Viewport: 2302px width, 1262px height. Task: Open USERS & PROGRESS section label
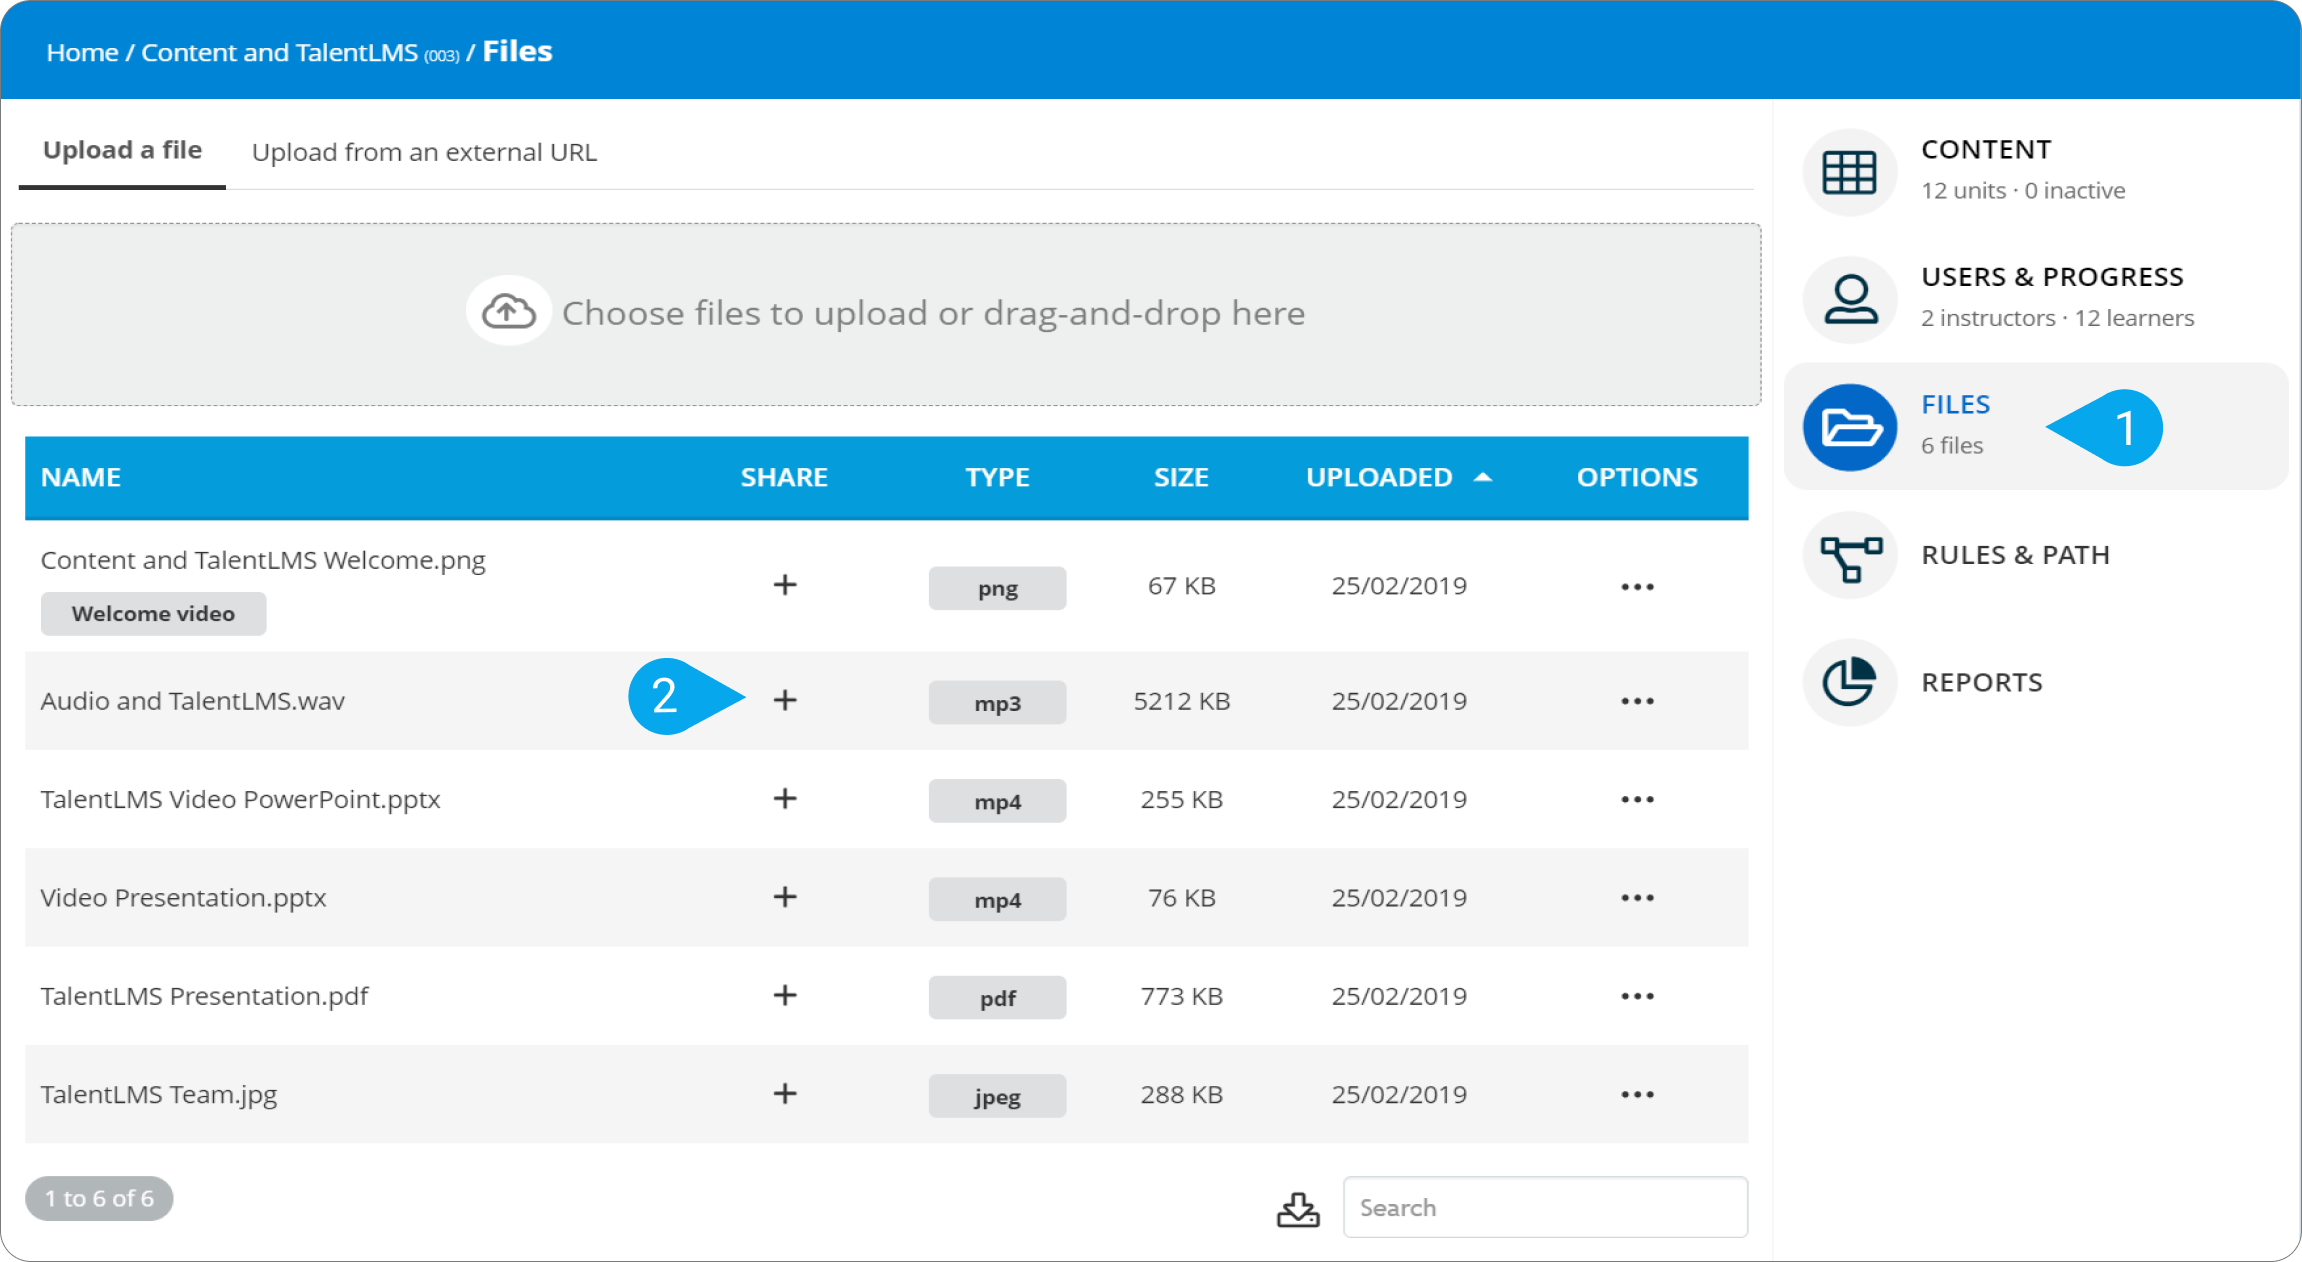pyautogui.click(x=2052, y=277)
